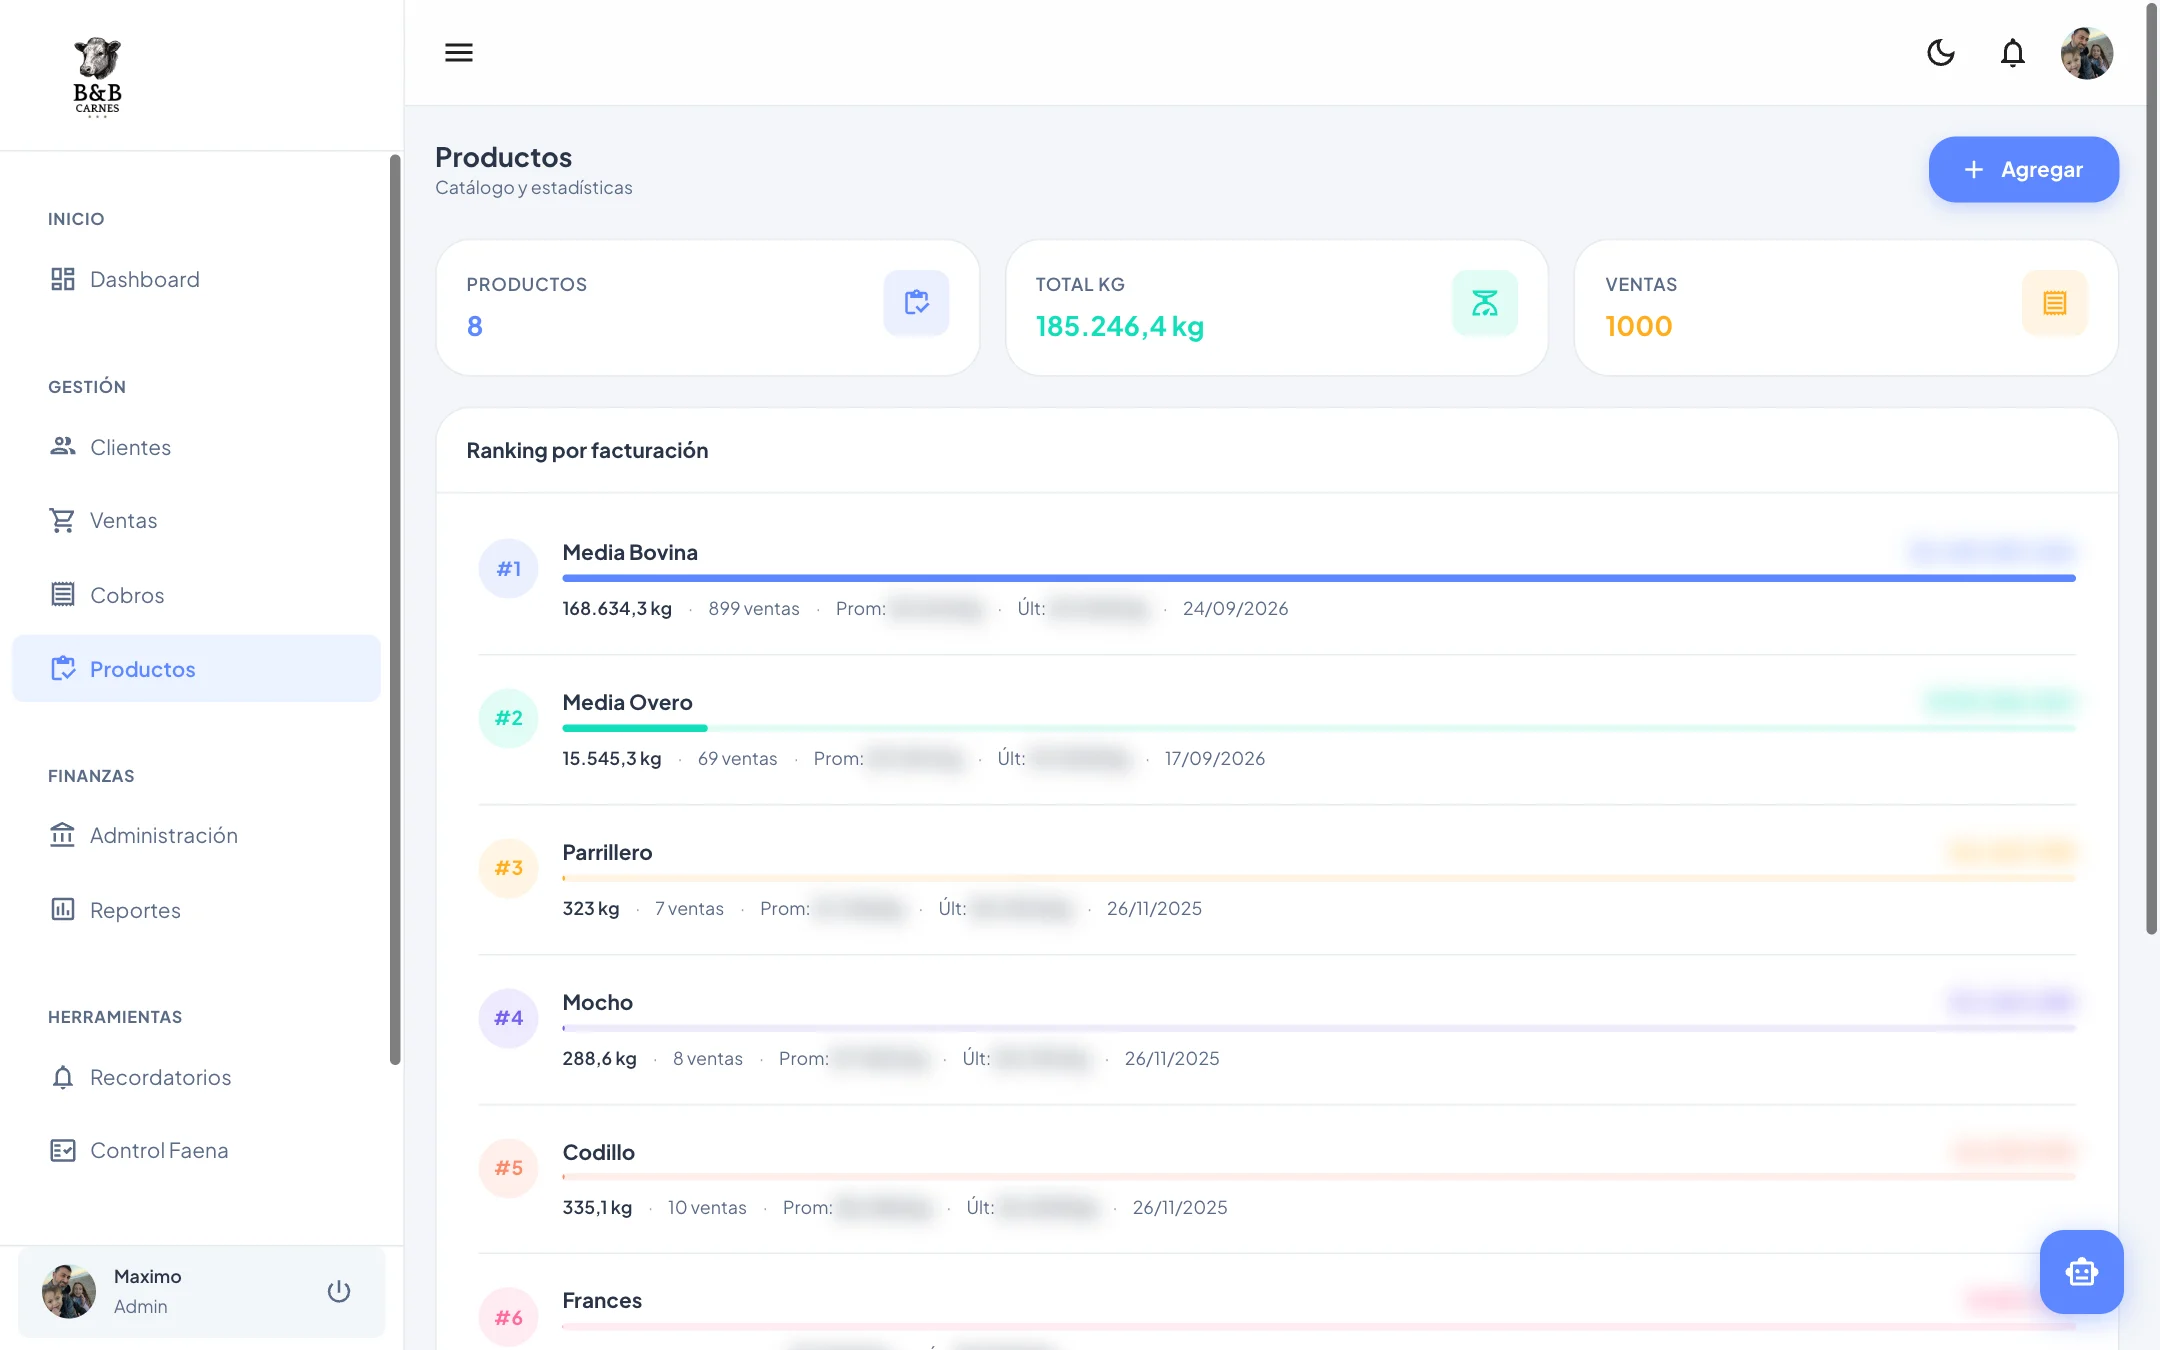Click Media Overo green progress bar
This screenshot has height=1350, width=2160.
[635, 728]
